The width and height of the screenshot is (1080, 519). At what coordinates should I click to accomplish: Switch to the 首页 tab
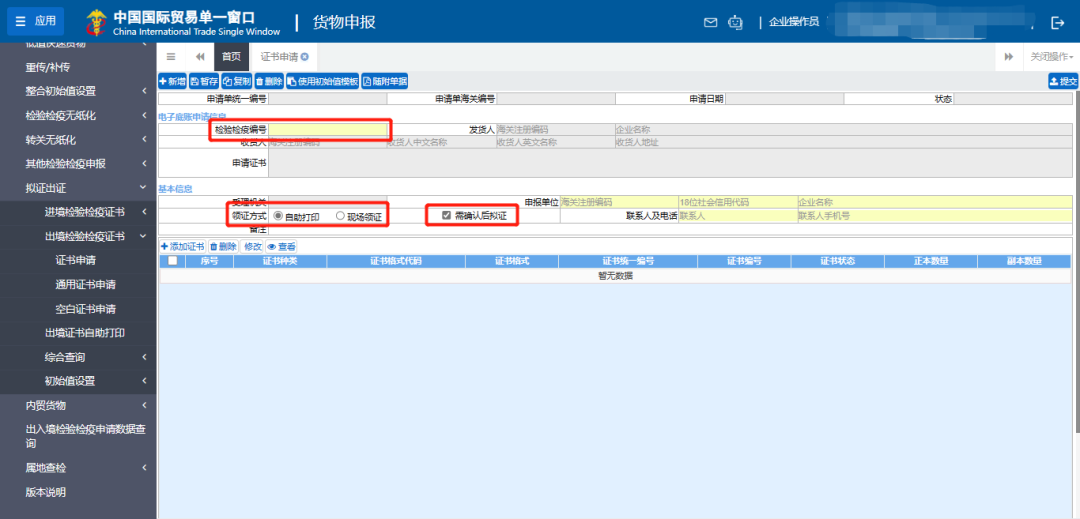231,56
